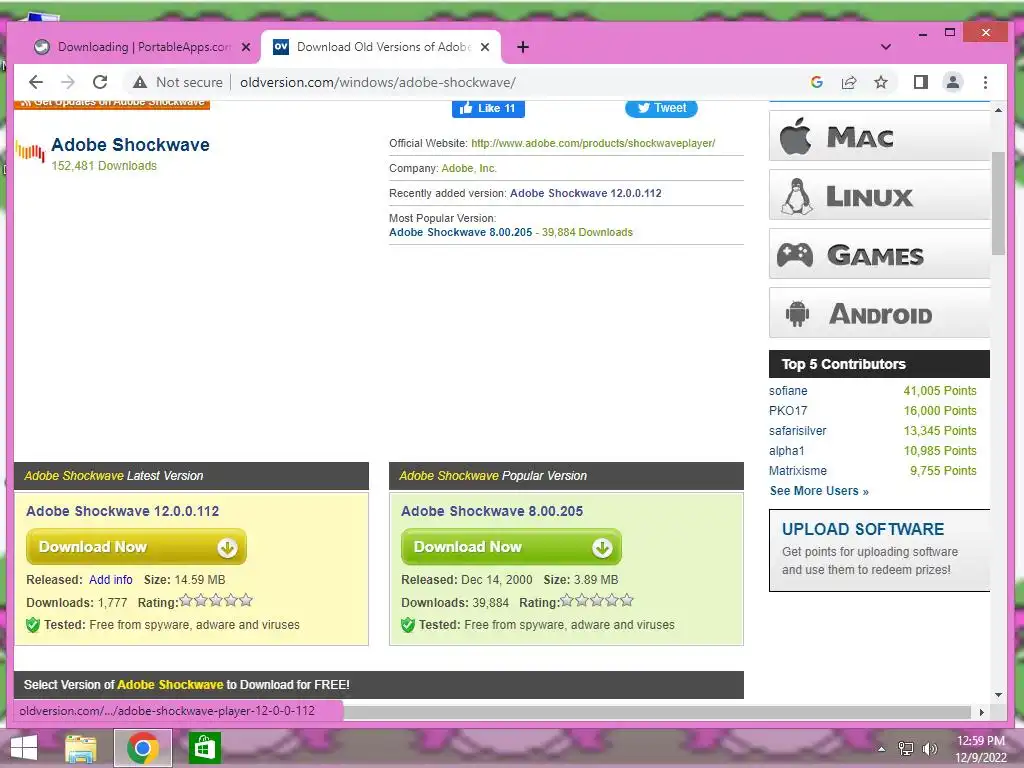Image resolution: width=1024 pixels, height=768 pixels.
Task: Open recently added Adobe Shockwave 12.0.0.112 link
Action: [x=585, y=193]
